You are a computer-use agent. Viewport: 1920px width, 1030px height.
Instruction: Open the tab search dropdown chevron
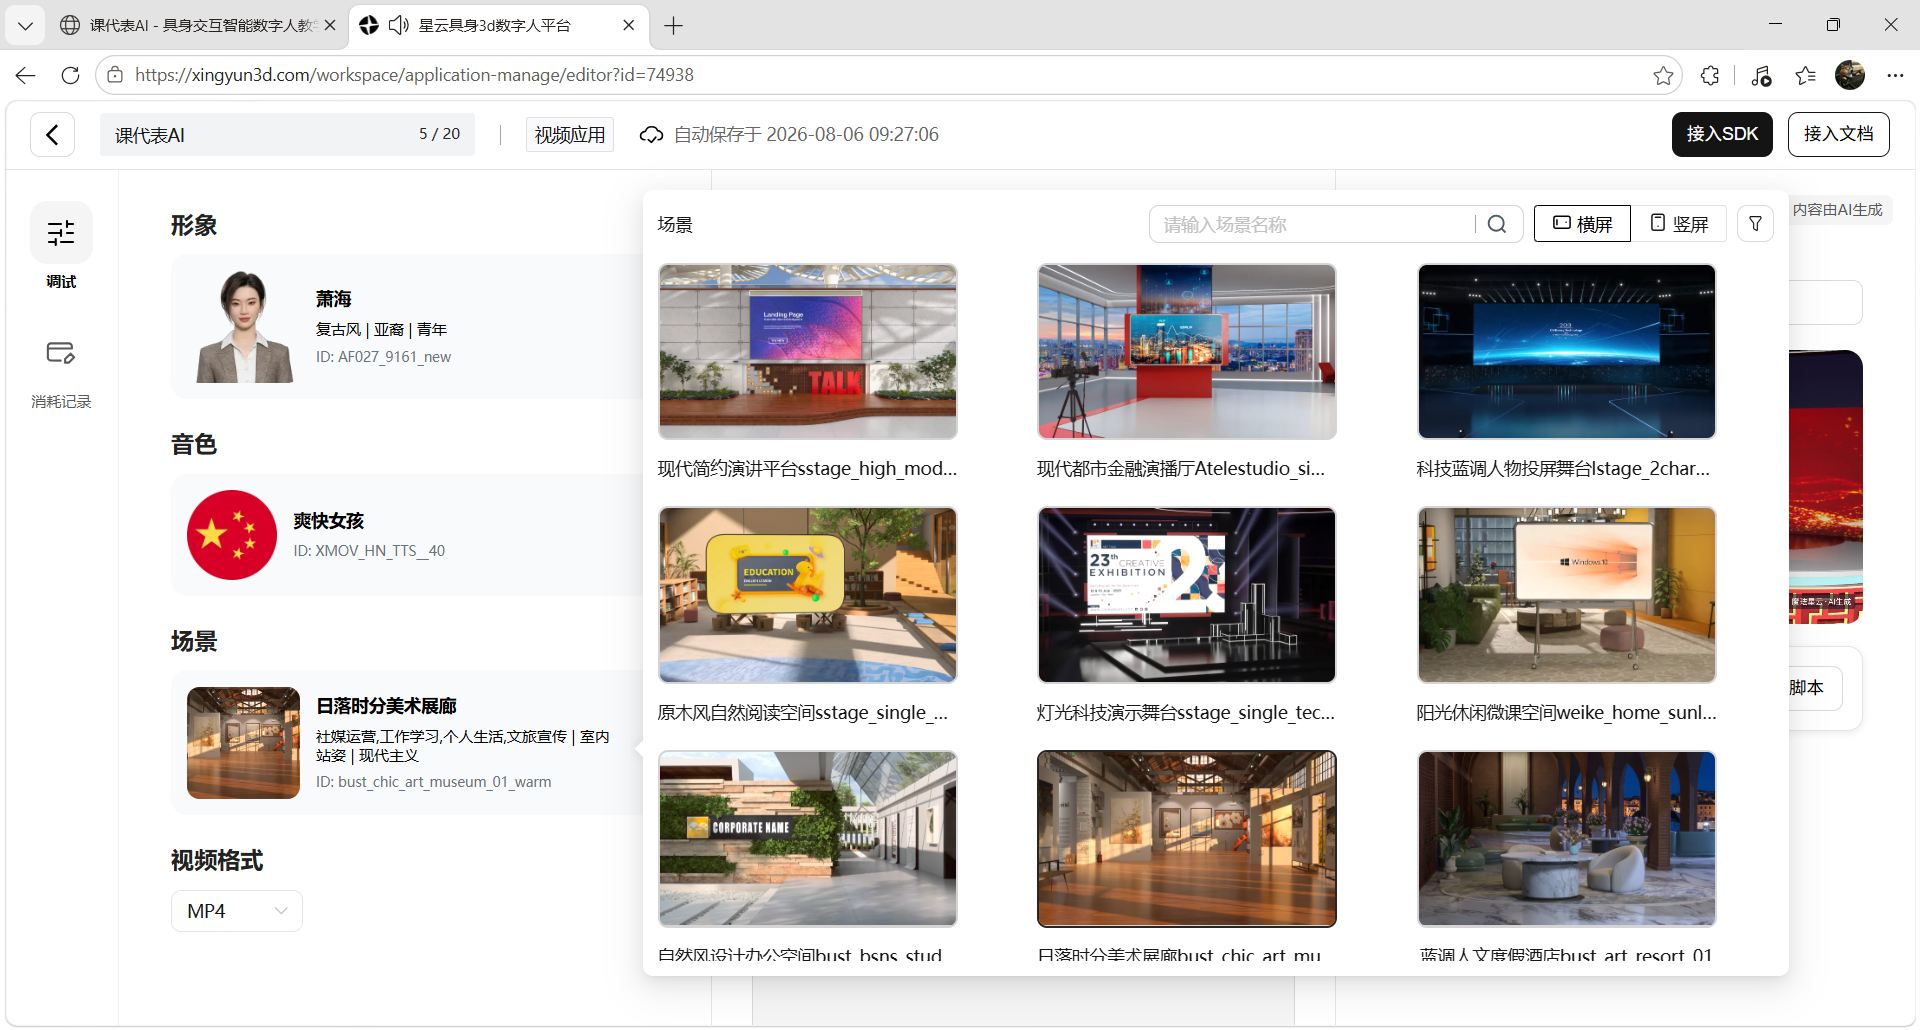pos(25,25)
